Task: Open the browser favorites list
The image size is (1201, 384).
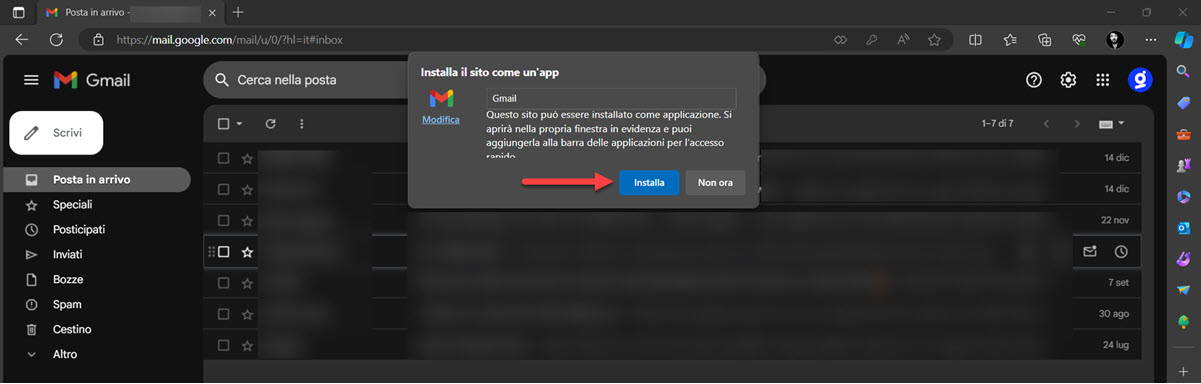Action: (x=1010, y=40)
